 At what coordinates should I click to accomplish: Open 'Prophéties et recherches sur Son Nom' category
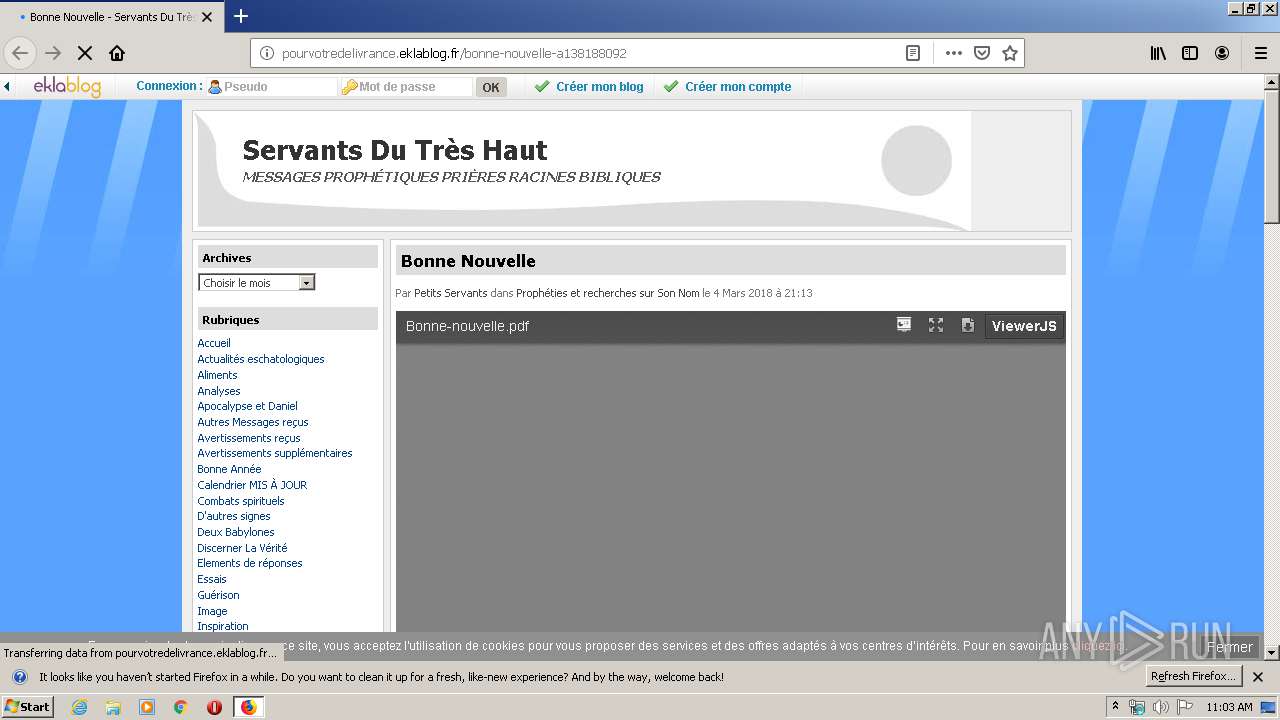point(608,293)
